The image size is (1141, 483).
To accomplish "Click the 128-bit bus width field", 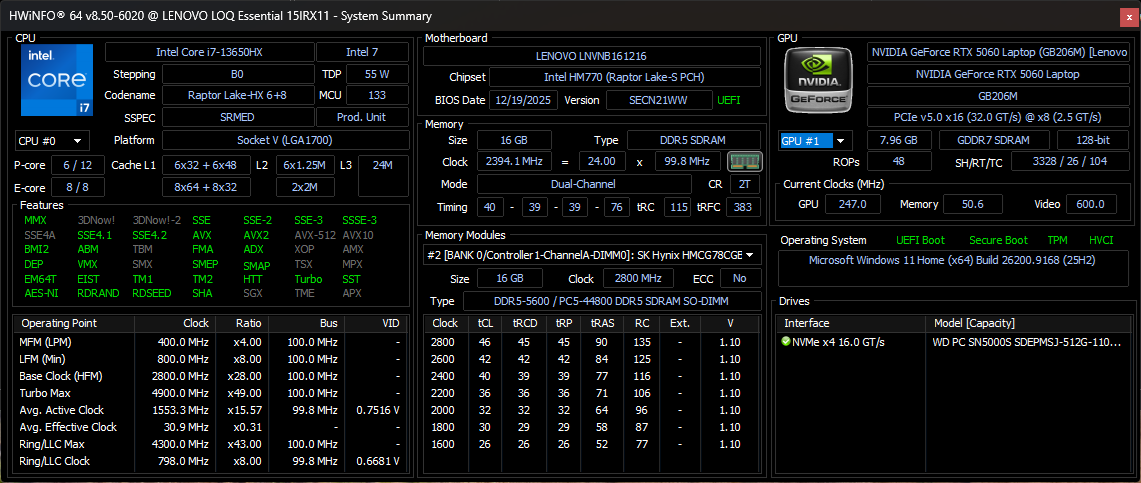I will (1093, 140).
